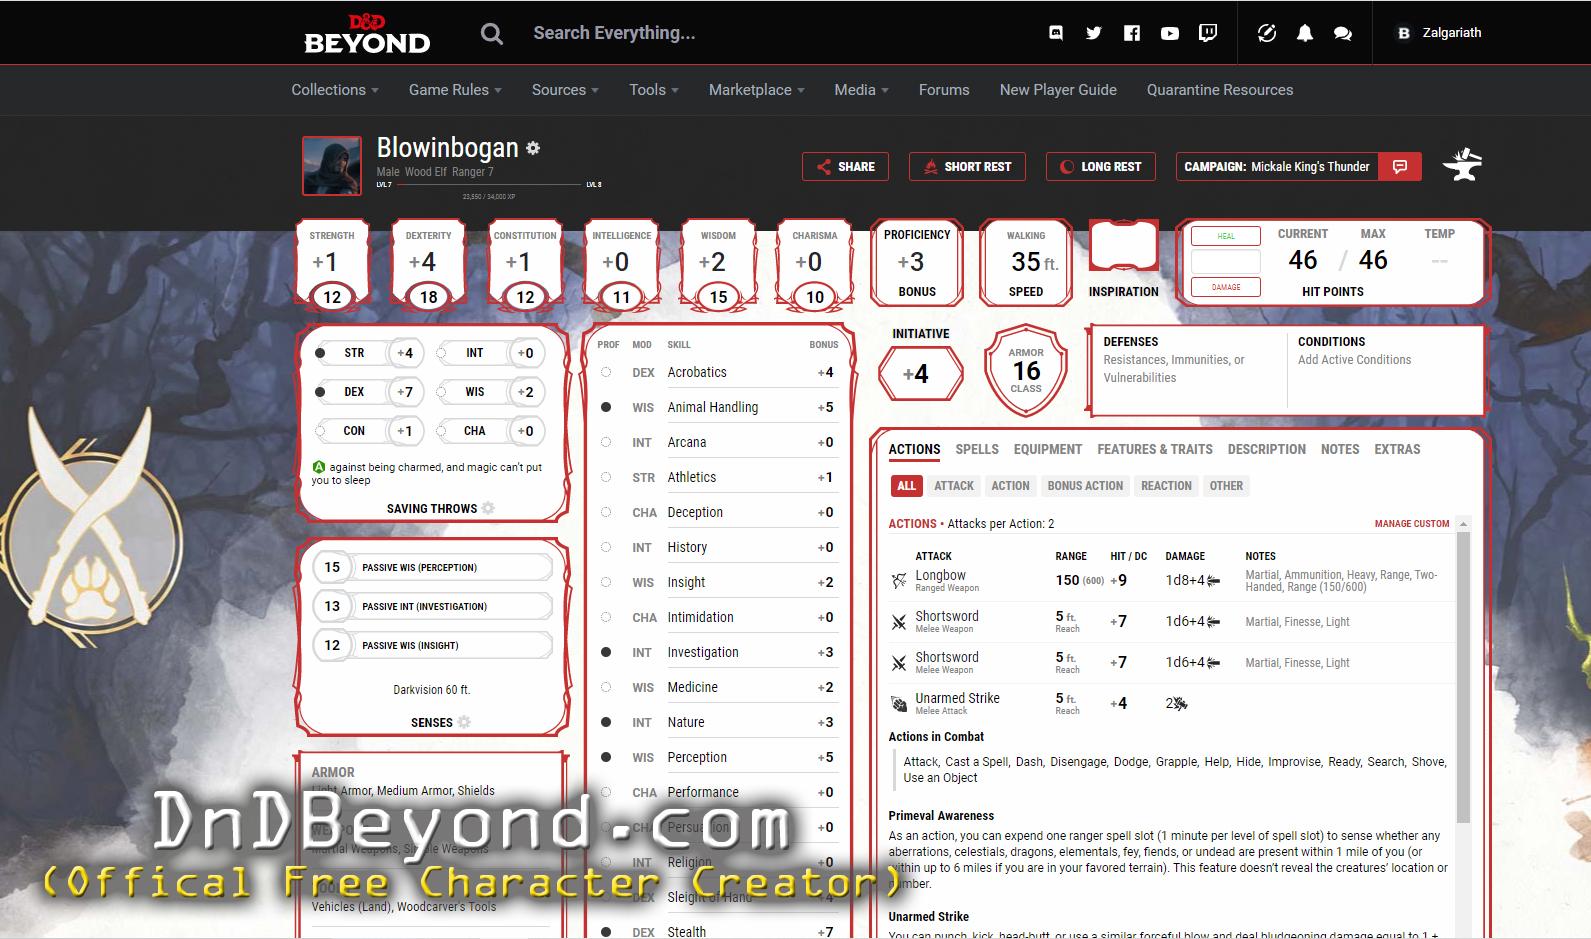Click the character settings gear beside Blowinbogan
Image resolution: width=1591 pixels, height=939 pixels.
(x=533, y=148)
